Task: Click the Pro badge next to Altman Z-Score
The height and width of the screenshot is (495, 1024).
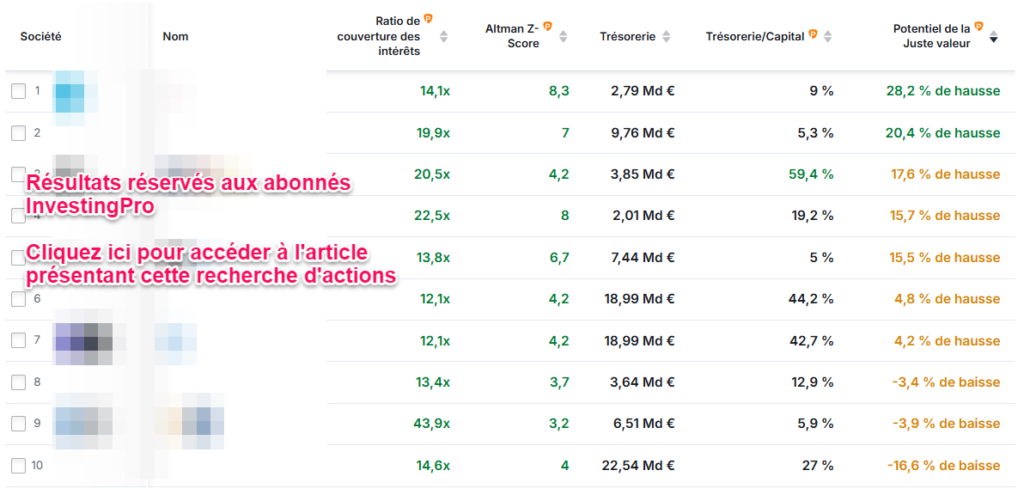Action: click(547, 28)
